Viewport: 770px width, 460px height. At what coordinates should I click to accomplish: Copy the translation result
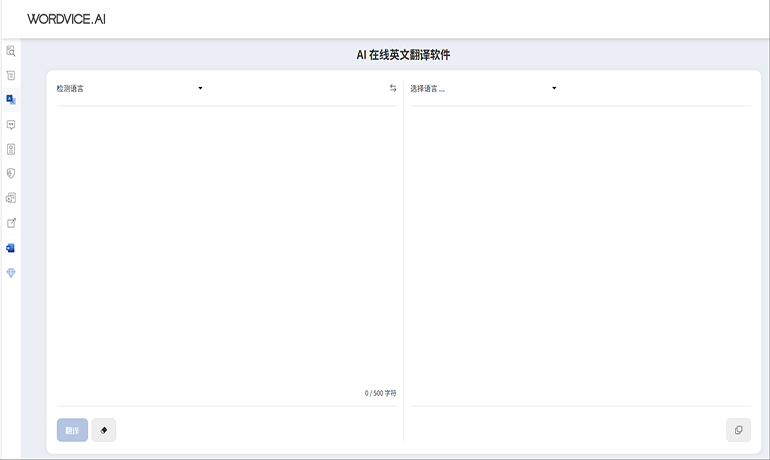coord(739,430)
